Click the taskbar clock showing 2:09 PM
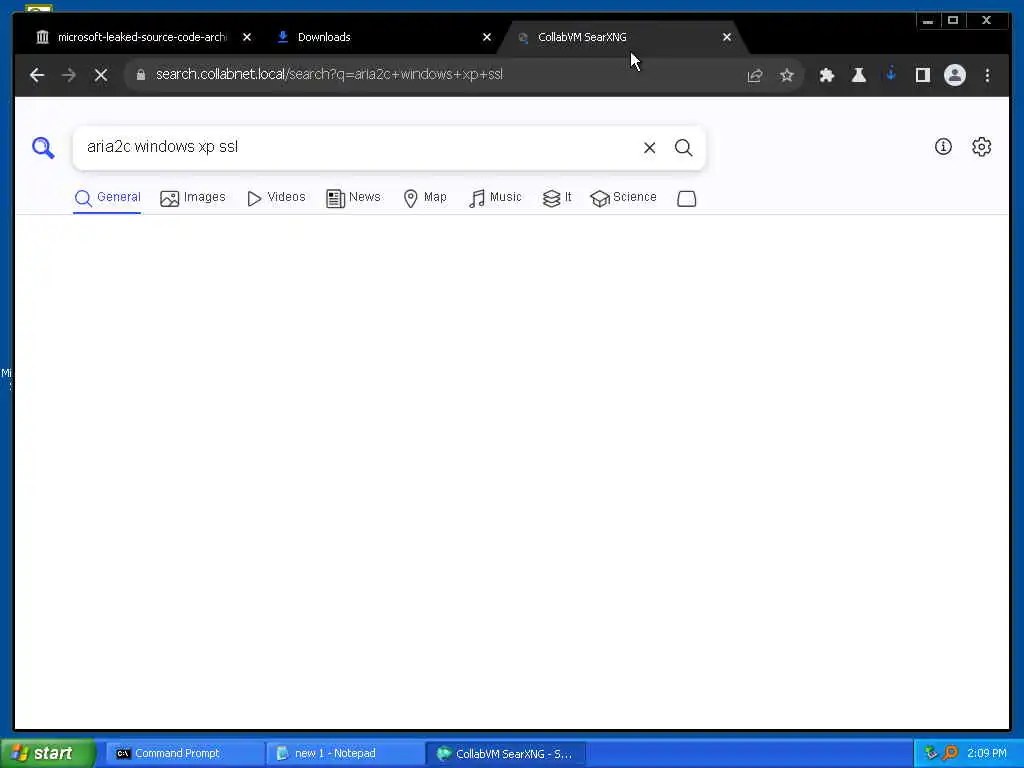The height and width of the screenshot is (768, 1024). (x=986, y=754)
